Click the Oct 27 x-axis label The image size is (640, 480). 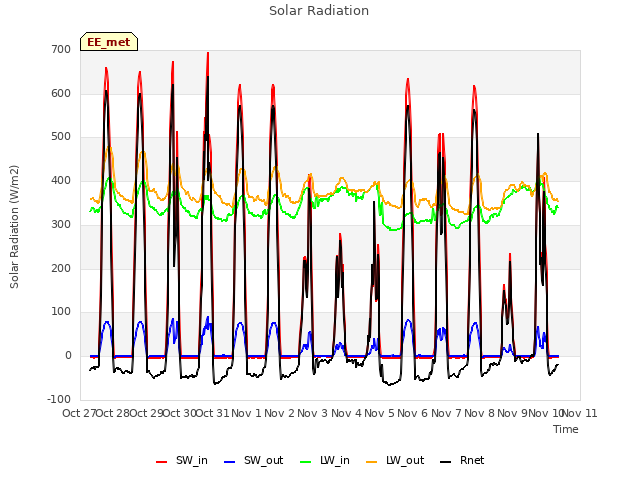click(79, 413)
